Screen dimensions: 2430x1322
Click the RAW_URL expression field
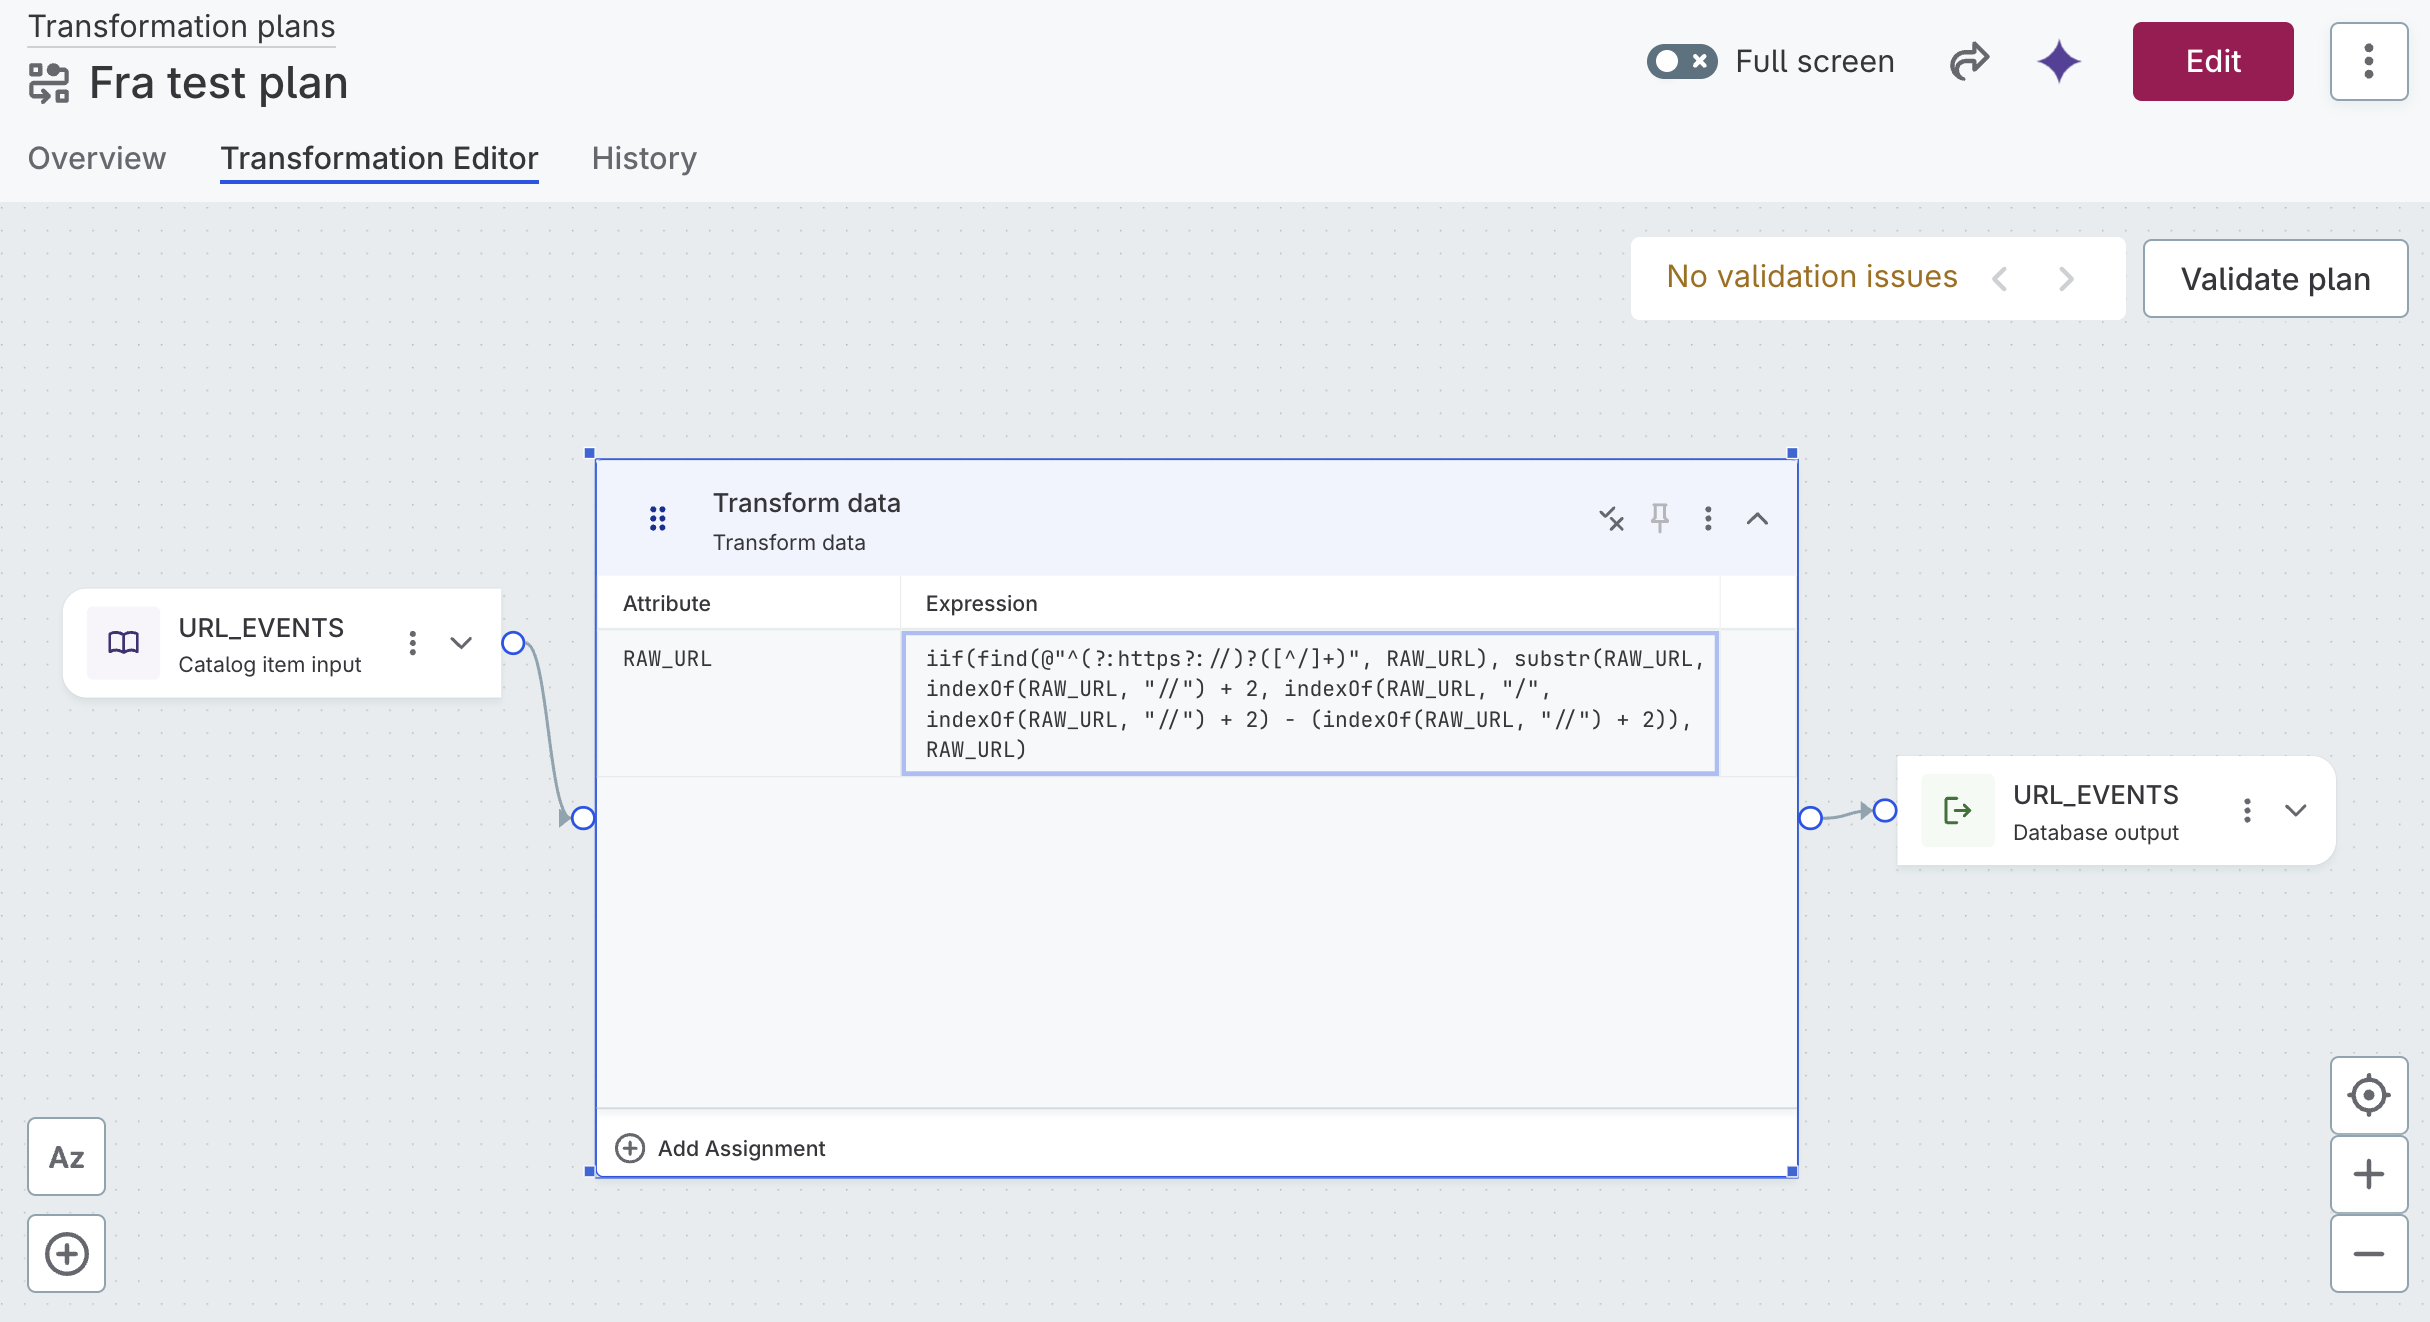coord(1309,703)
